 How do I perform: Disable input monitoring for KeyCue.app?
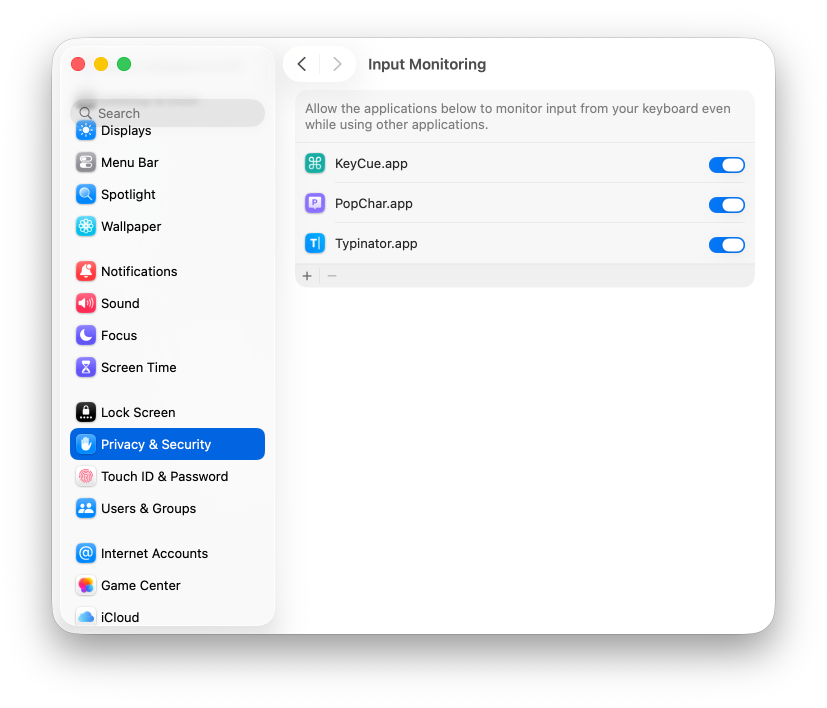coord(726,164)
